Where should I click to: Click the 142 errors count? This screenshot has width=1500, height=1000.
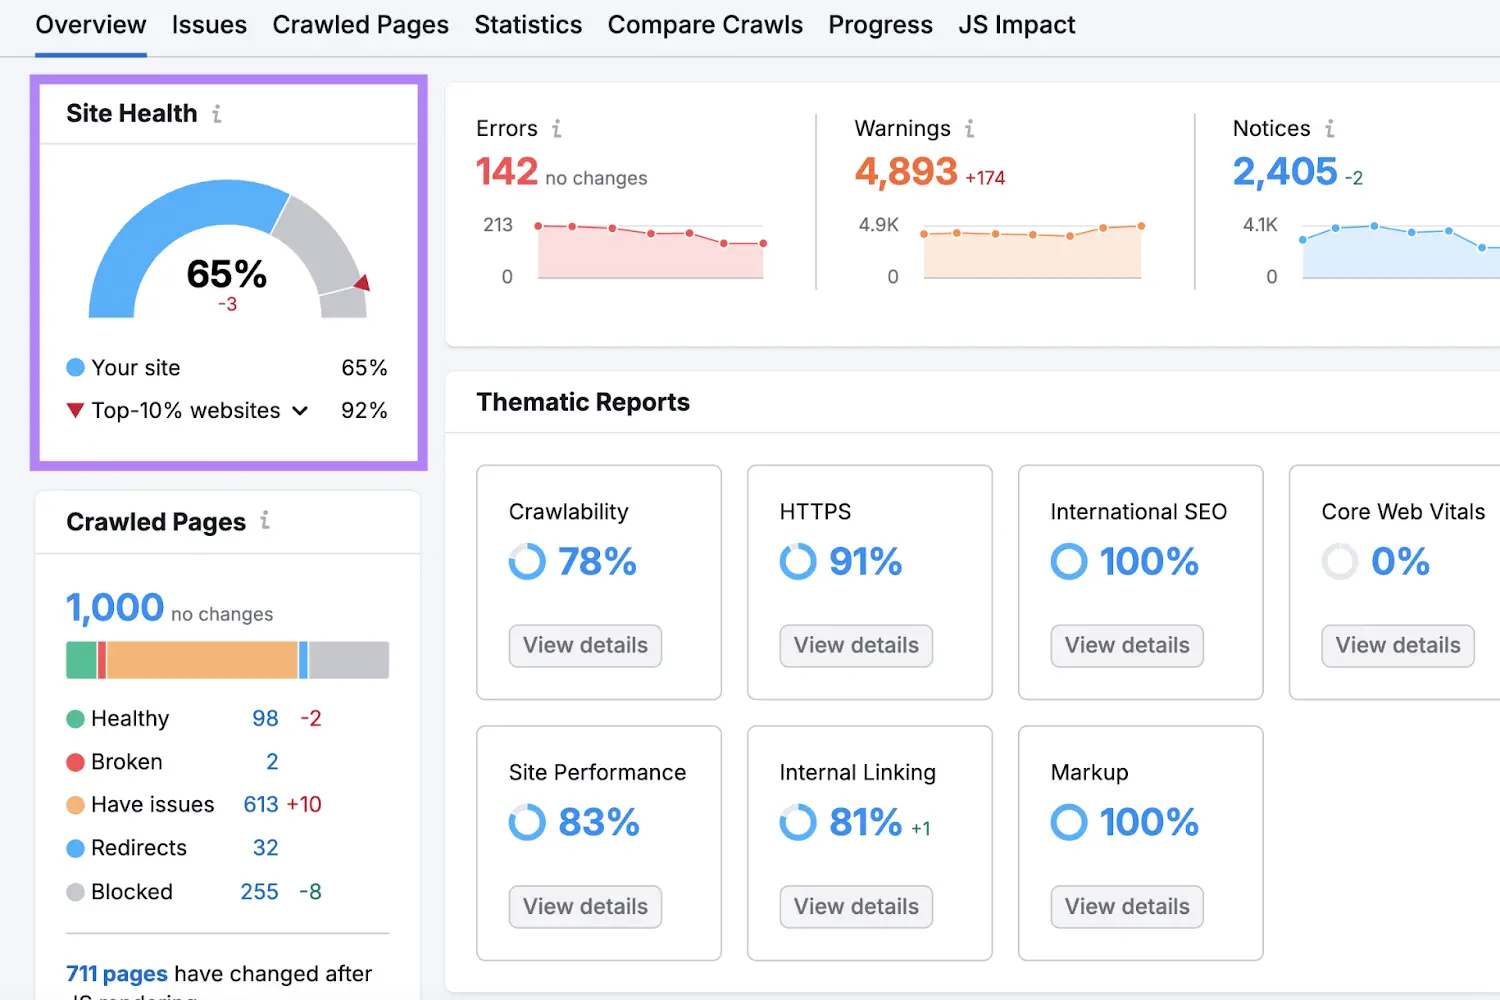point(507,172)
